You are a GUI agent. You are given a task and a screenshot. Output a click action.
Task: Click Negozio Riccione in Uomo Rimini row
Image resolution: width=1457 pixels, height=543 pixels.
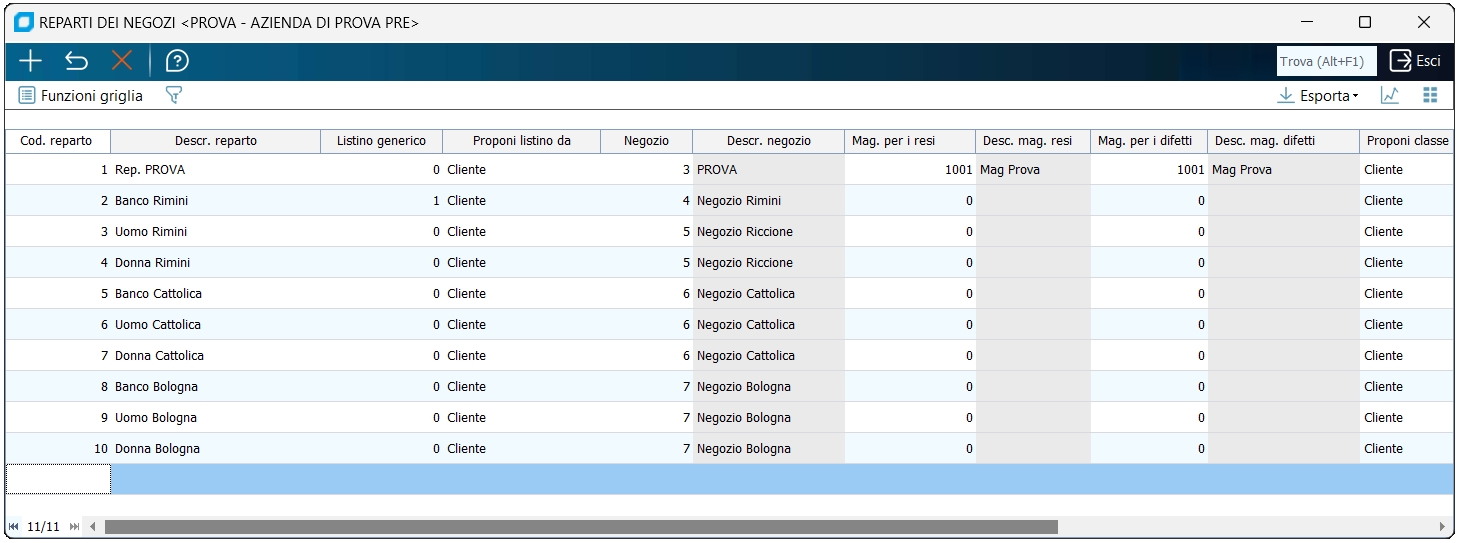[x=768, y=232]
